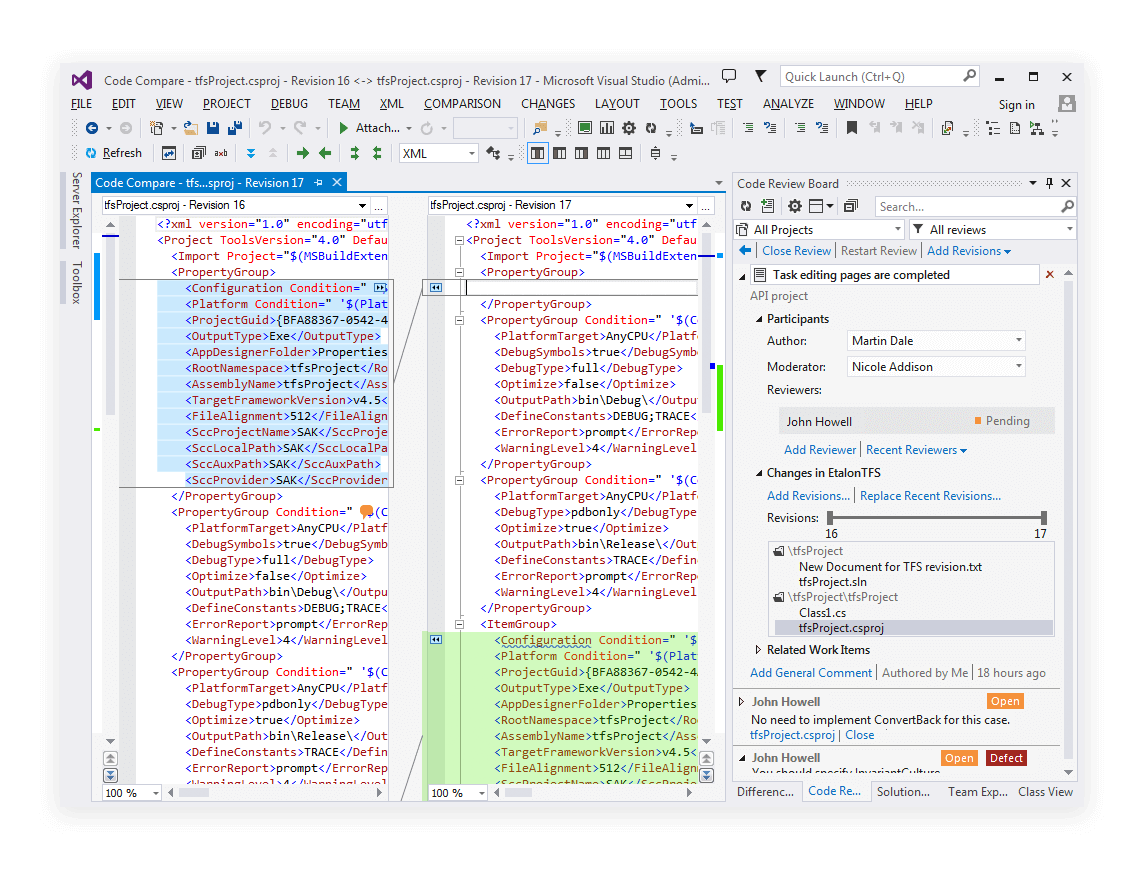Click the blue back arrow in review board
Screen dimensions: 1143x883
click(745, 250)
